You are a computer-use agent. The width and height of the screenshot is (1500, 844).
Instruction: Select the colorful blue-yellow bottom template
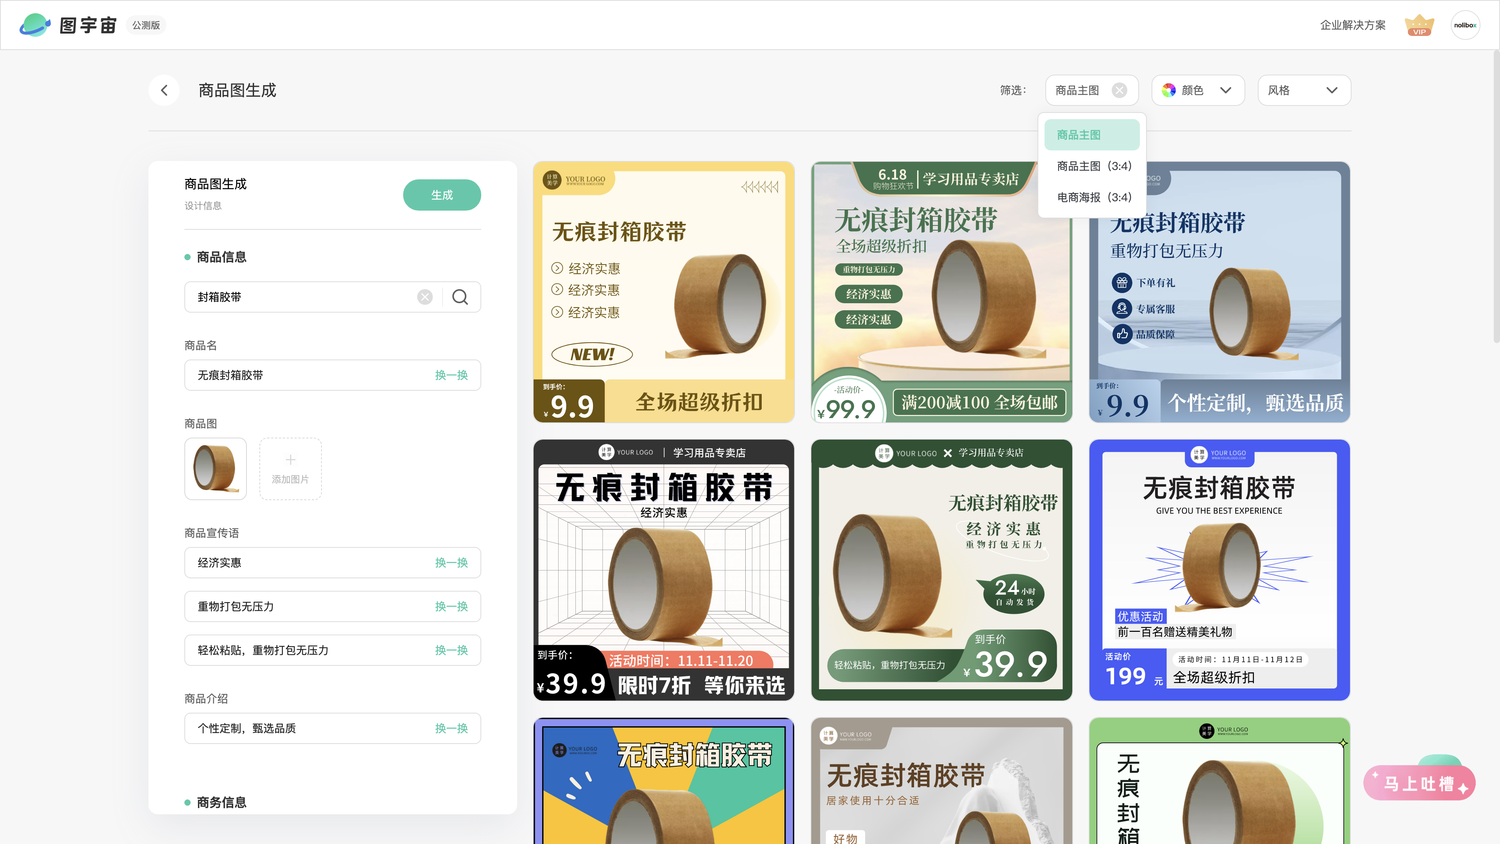pos(664,781)
